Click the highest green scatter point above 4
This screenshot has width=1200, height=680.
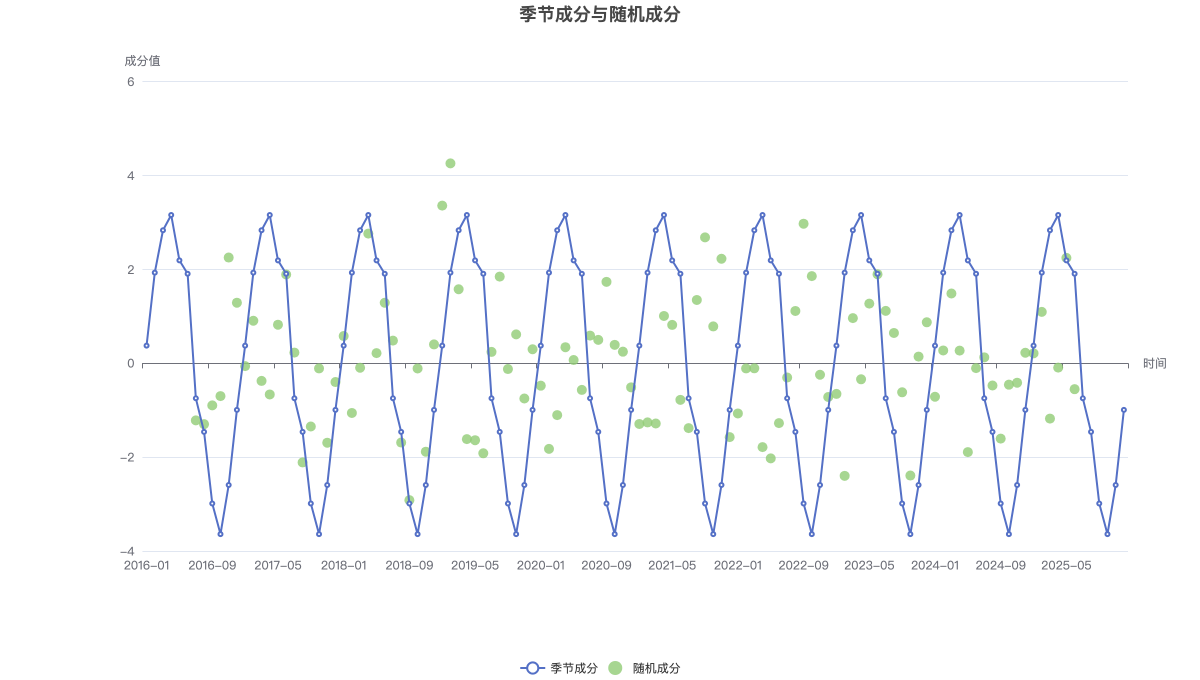click(450, 163)
